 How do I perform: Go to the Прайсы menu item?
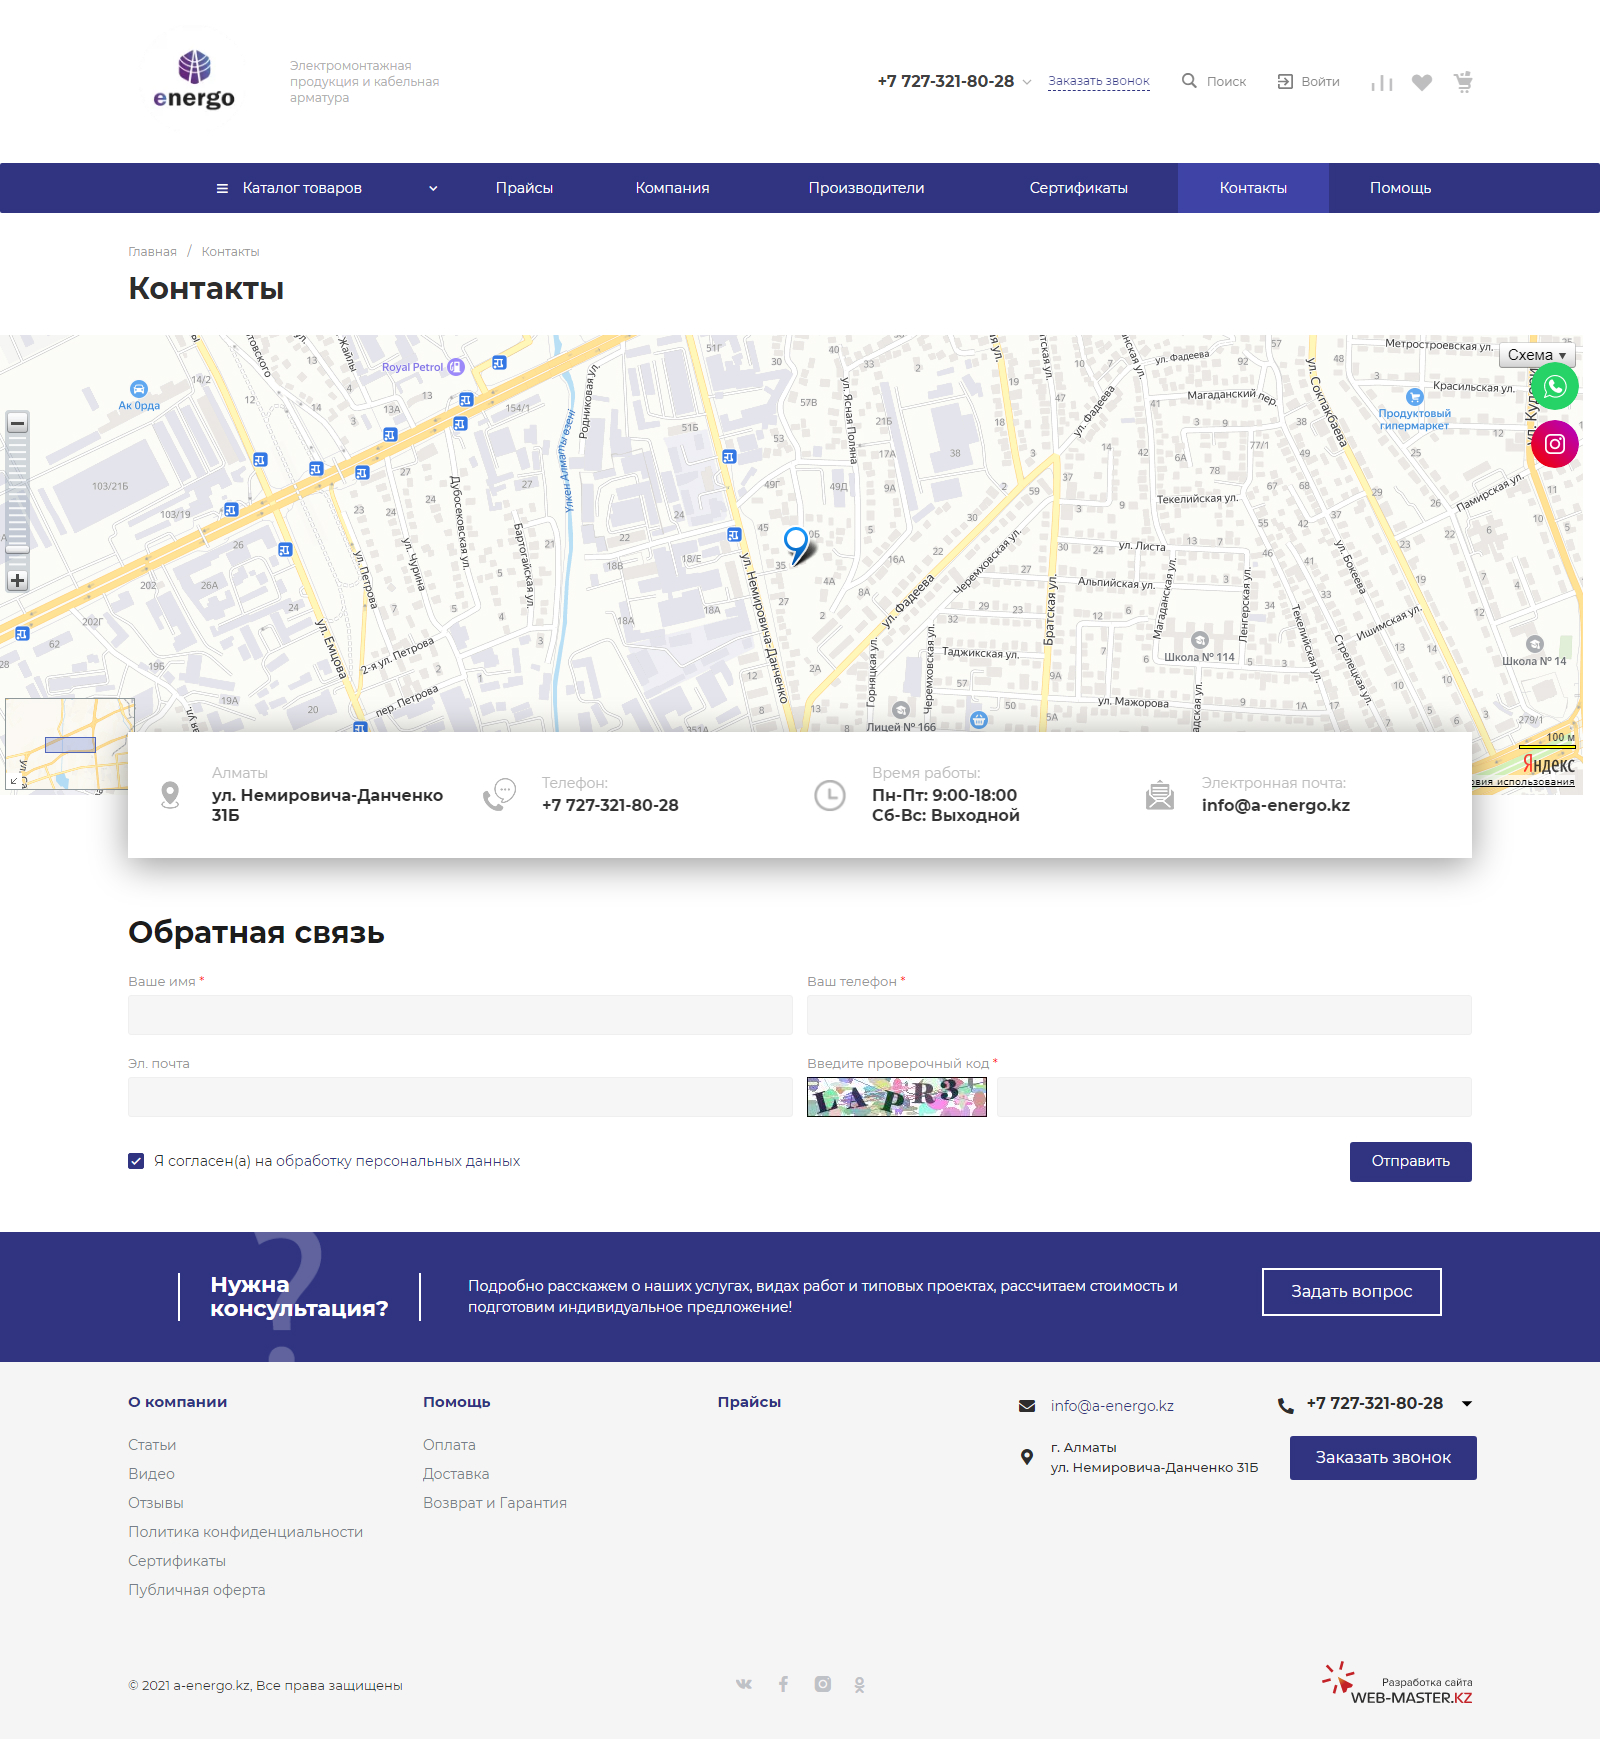pyautogui.click(x=524, y=188)
